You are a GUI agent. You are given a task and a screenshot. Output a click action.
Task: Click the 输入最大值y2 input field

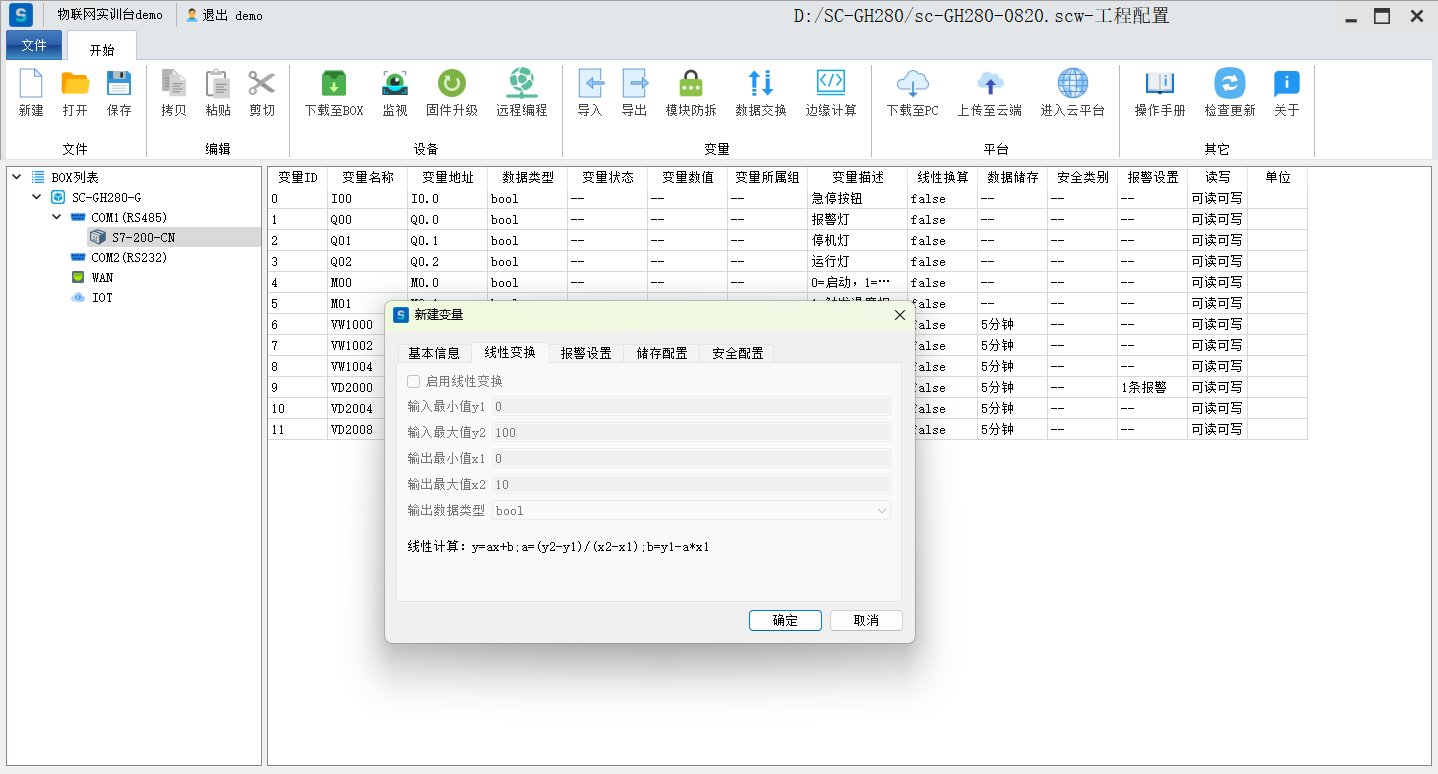(x=691, y=432)
